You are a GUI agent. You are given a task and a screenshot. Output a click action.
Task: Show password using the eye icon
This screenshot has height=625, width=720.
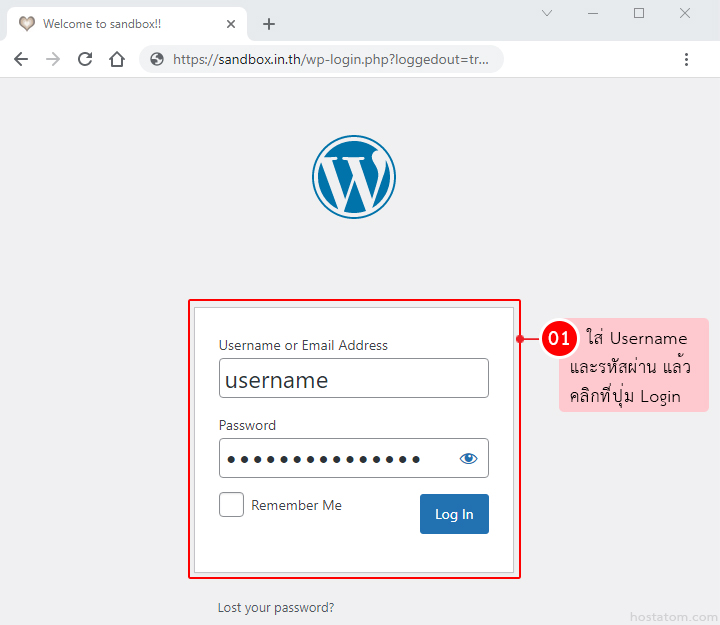click(468, 459)
